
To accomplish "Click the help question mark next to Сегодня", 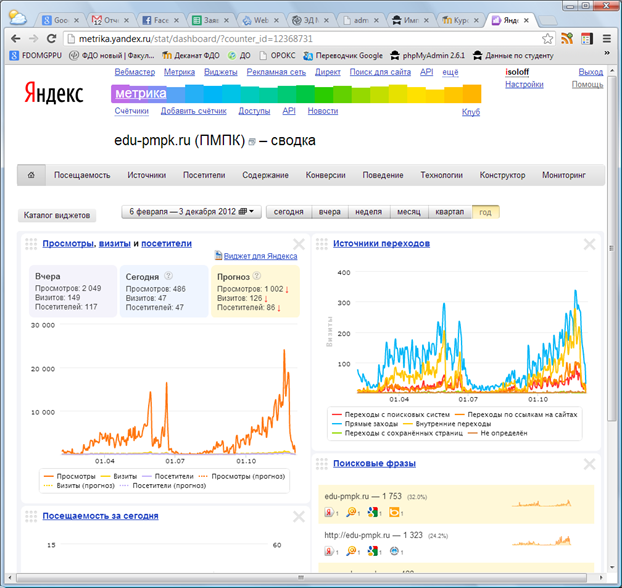I will coord(168,275).
